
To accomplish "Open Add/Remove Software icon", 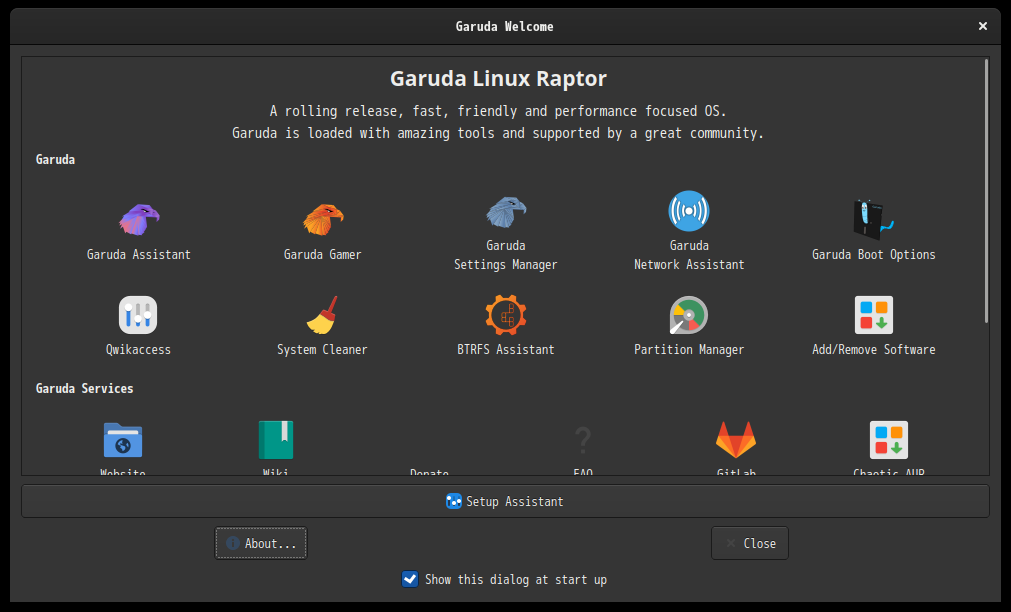I will point(874,315).
